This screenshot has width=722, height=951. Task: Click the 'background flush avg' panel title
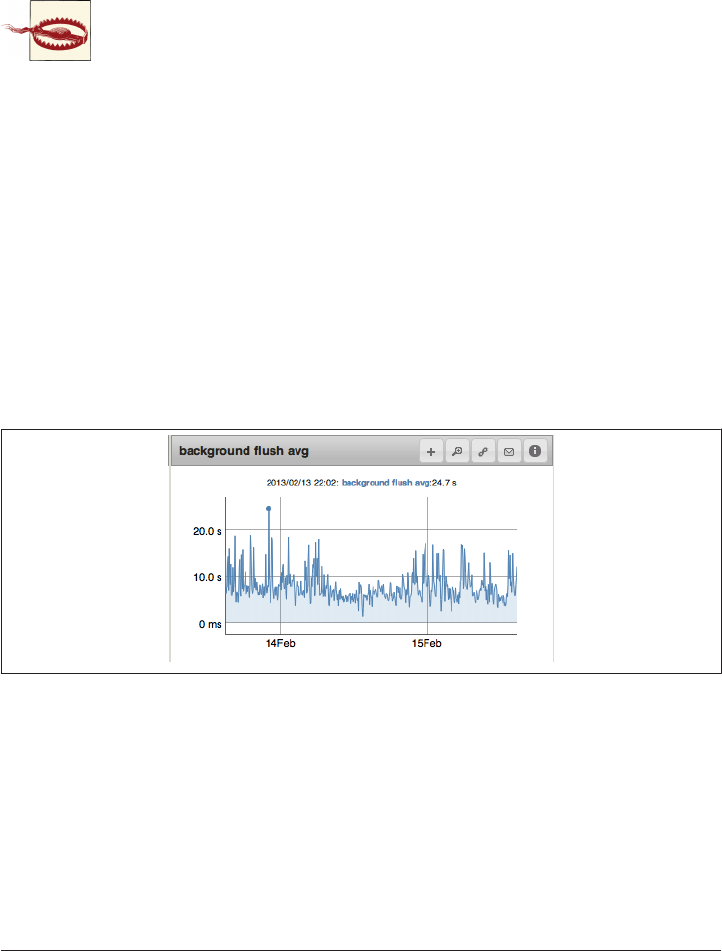(244, 451)
